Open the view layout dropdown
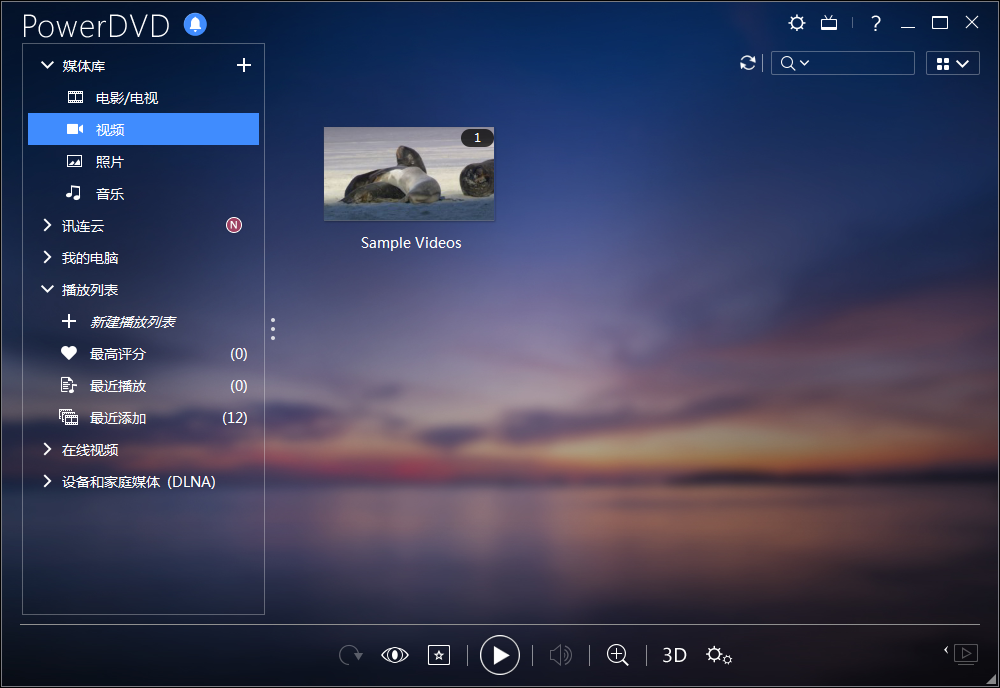Viewport: 1000px width, 688px height. [952, 64]
